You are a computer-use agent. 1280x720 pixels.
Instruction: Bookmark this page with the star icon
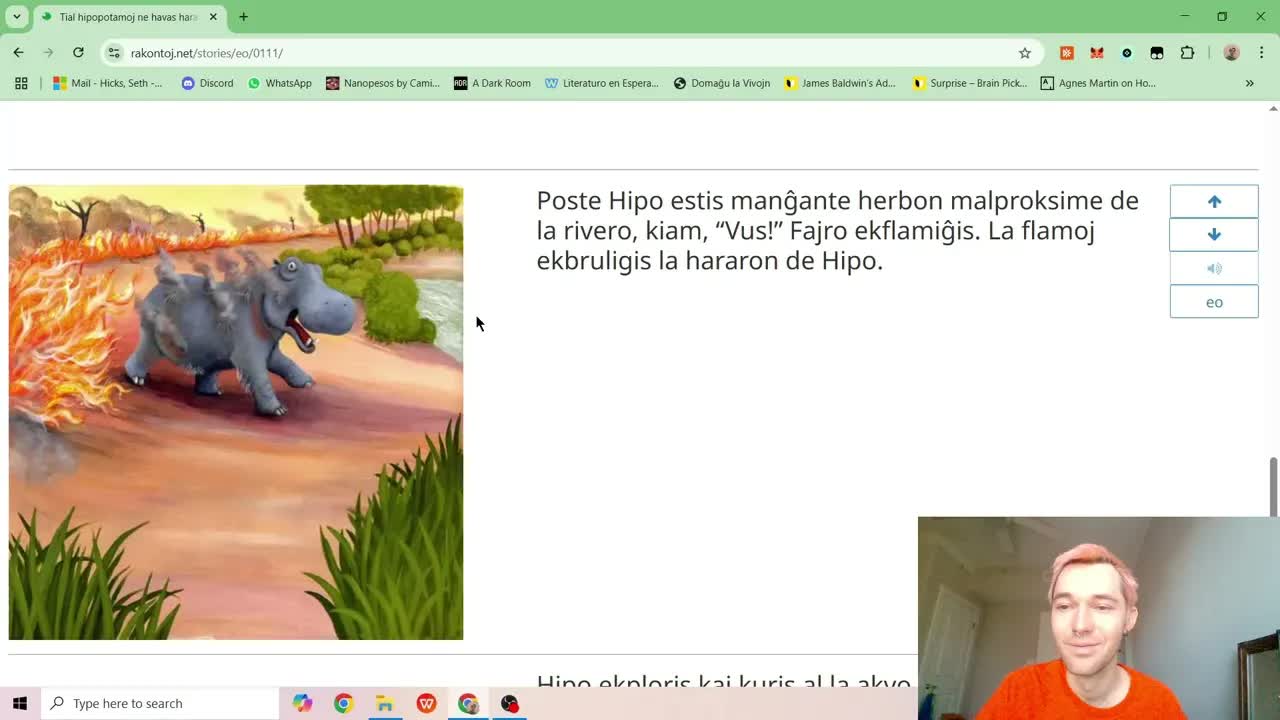pyautogui.click(x=1025, y=53)
